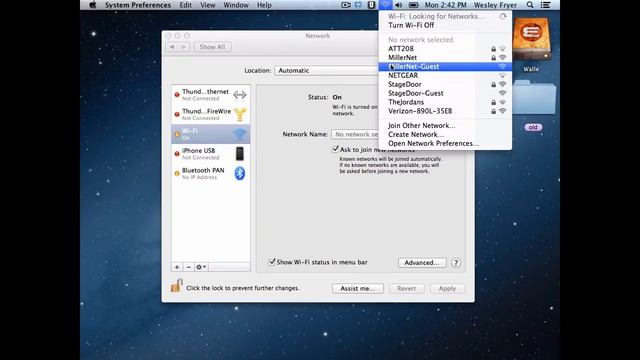
Task: Open the View menu
Action: click(x=207, y=5)
